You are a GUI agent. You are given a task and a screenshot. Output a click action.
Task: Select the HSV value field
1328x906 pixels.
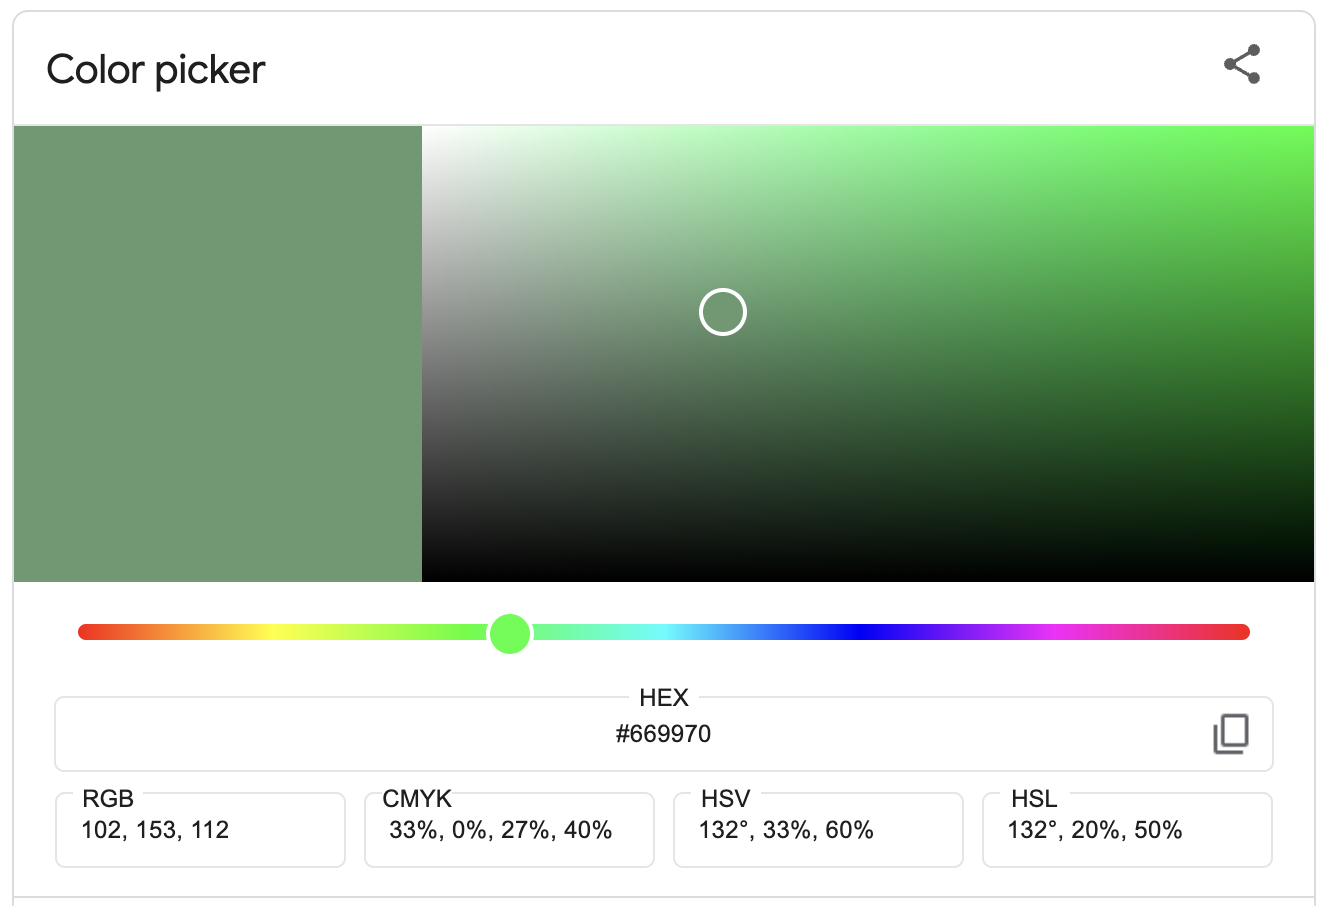pos(818,830)
